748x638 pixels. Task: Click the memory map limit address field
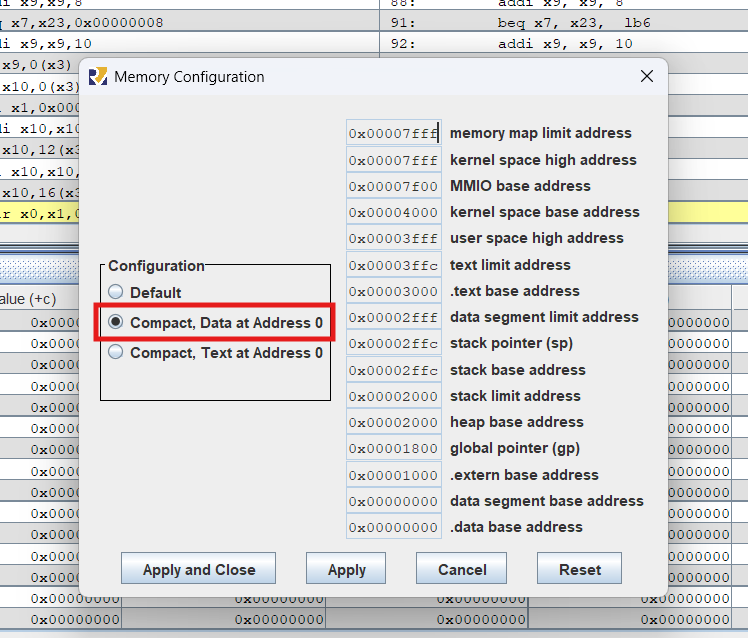393,134
